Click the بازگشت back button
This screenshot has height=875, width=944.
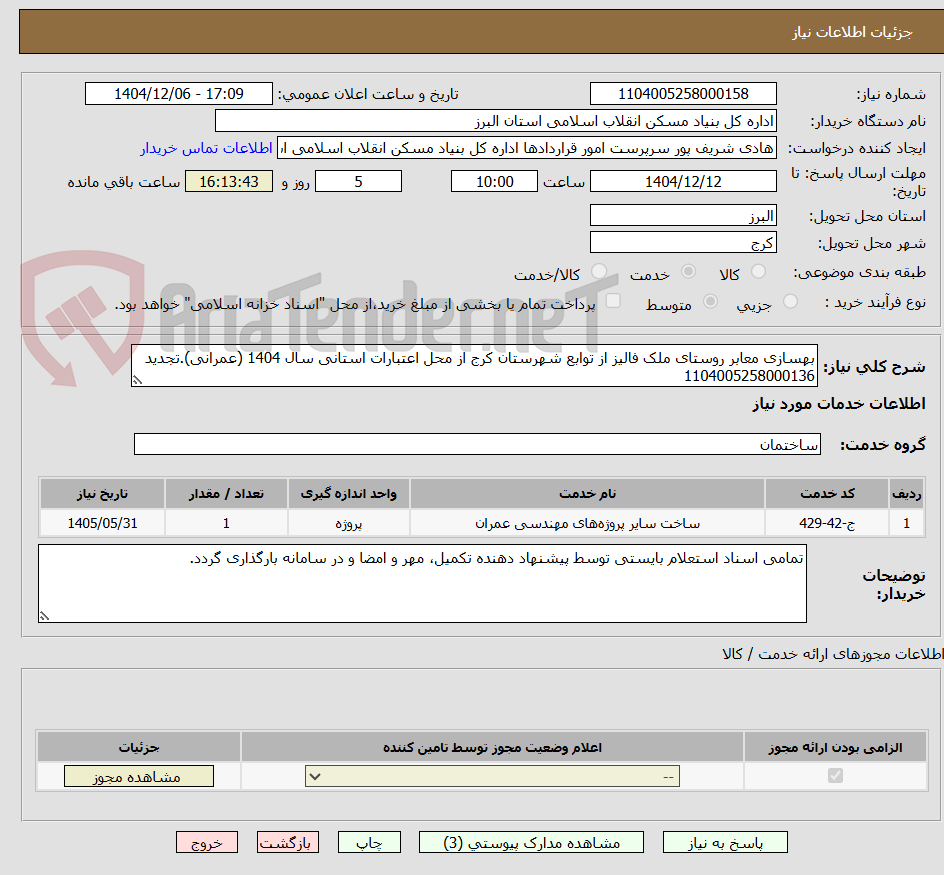pyautogui.click(x=288, y=842)
